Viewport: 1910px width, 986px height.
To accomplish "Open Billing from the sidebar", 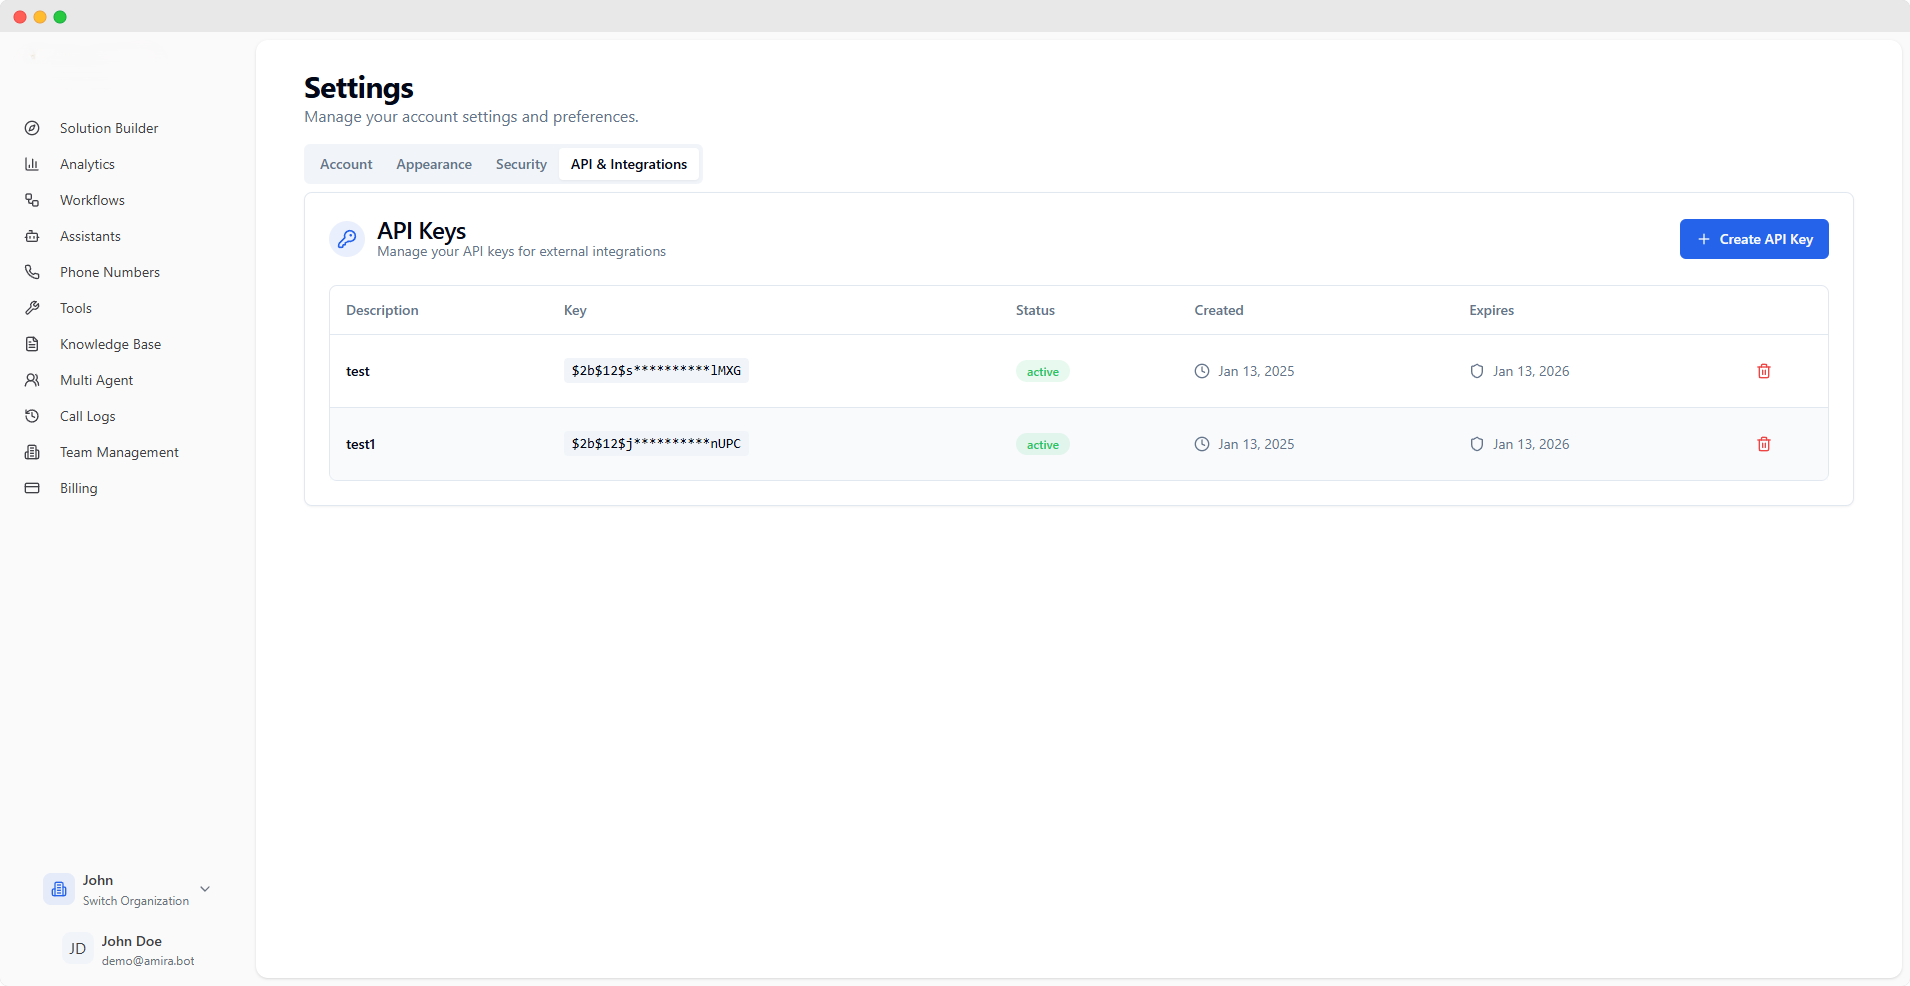I will 33,488.
